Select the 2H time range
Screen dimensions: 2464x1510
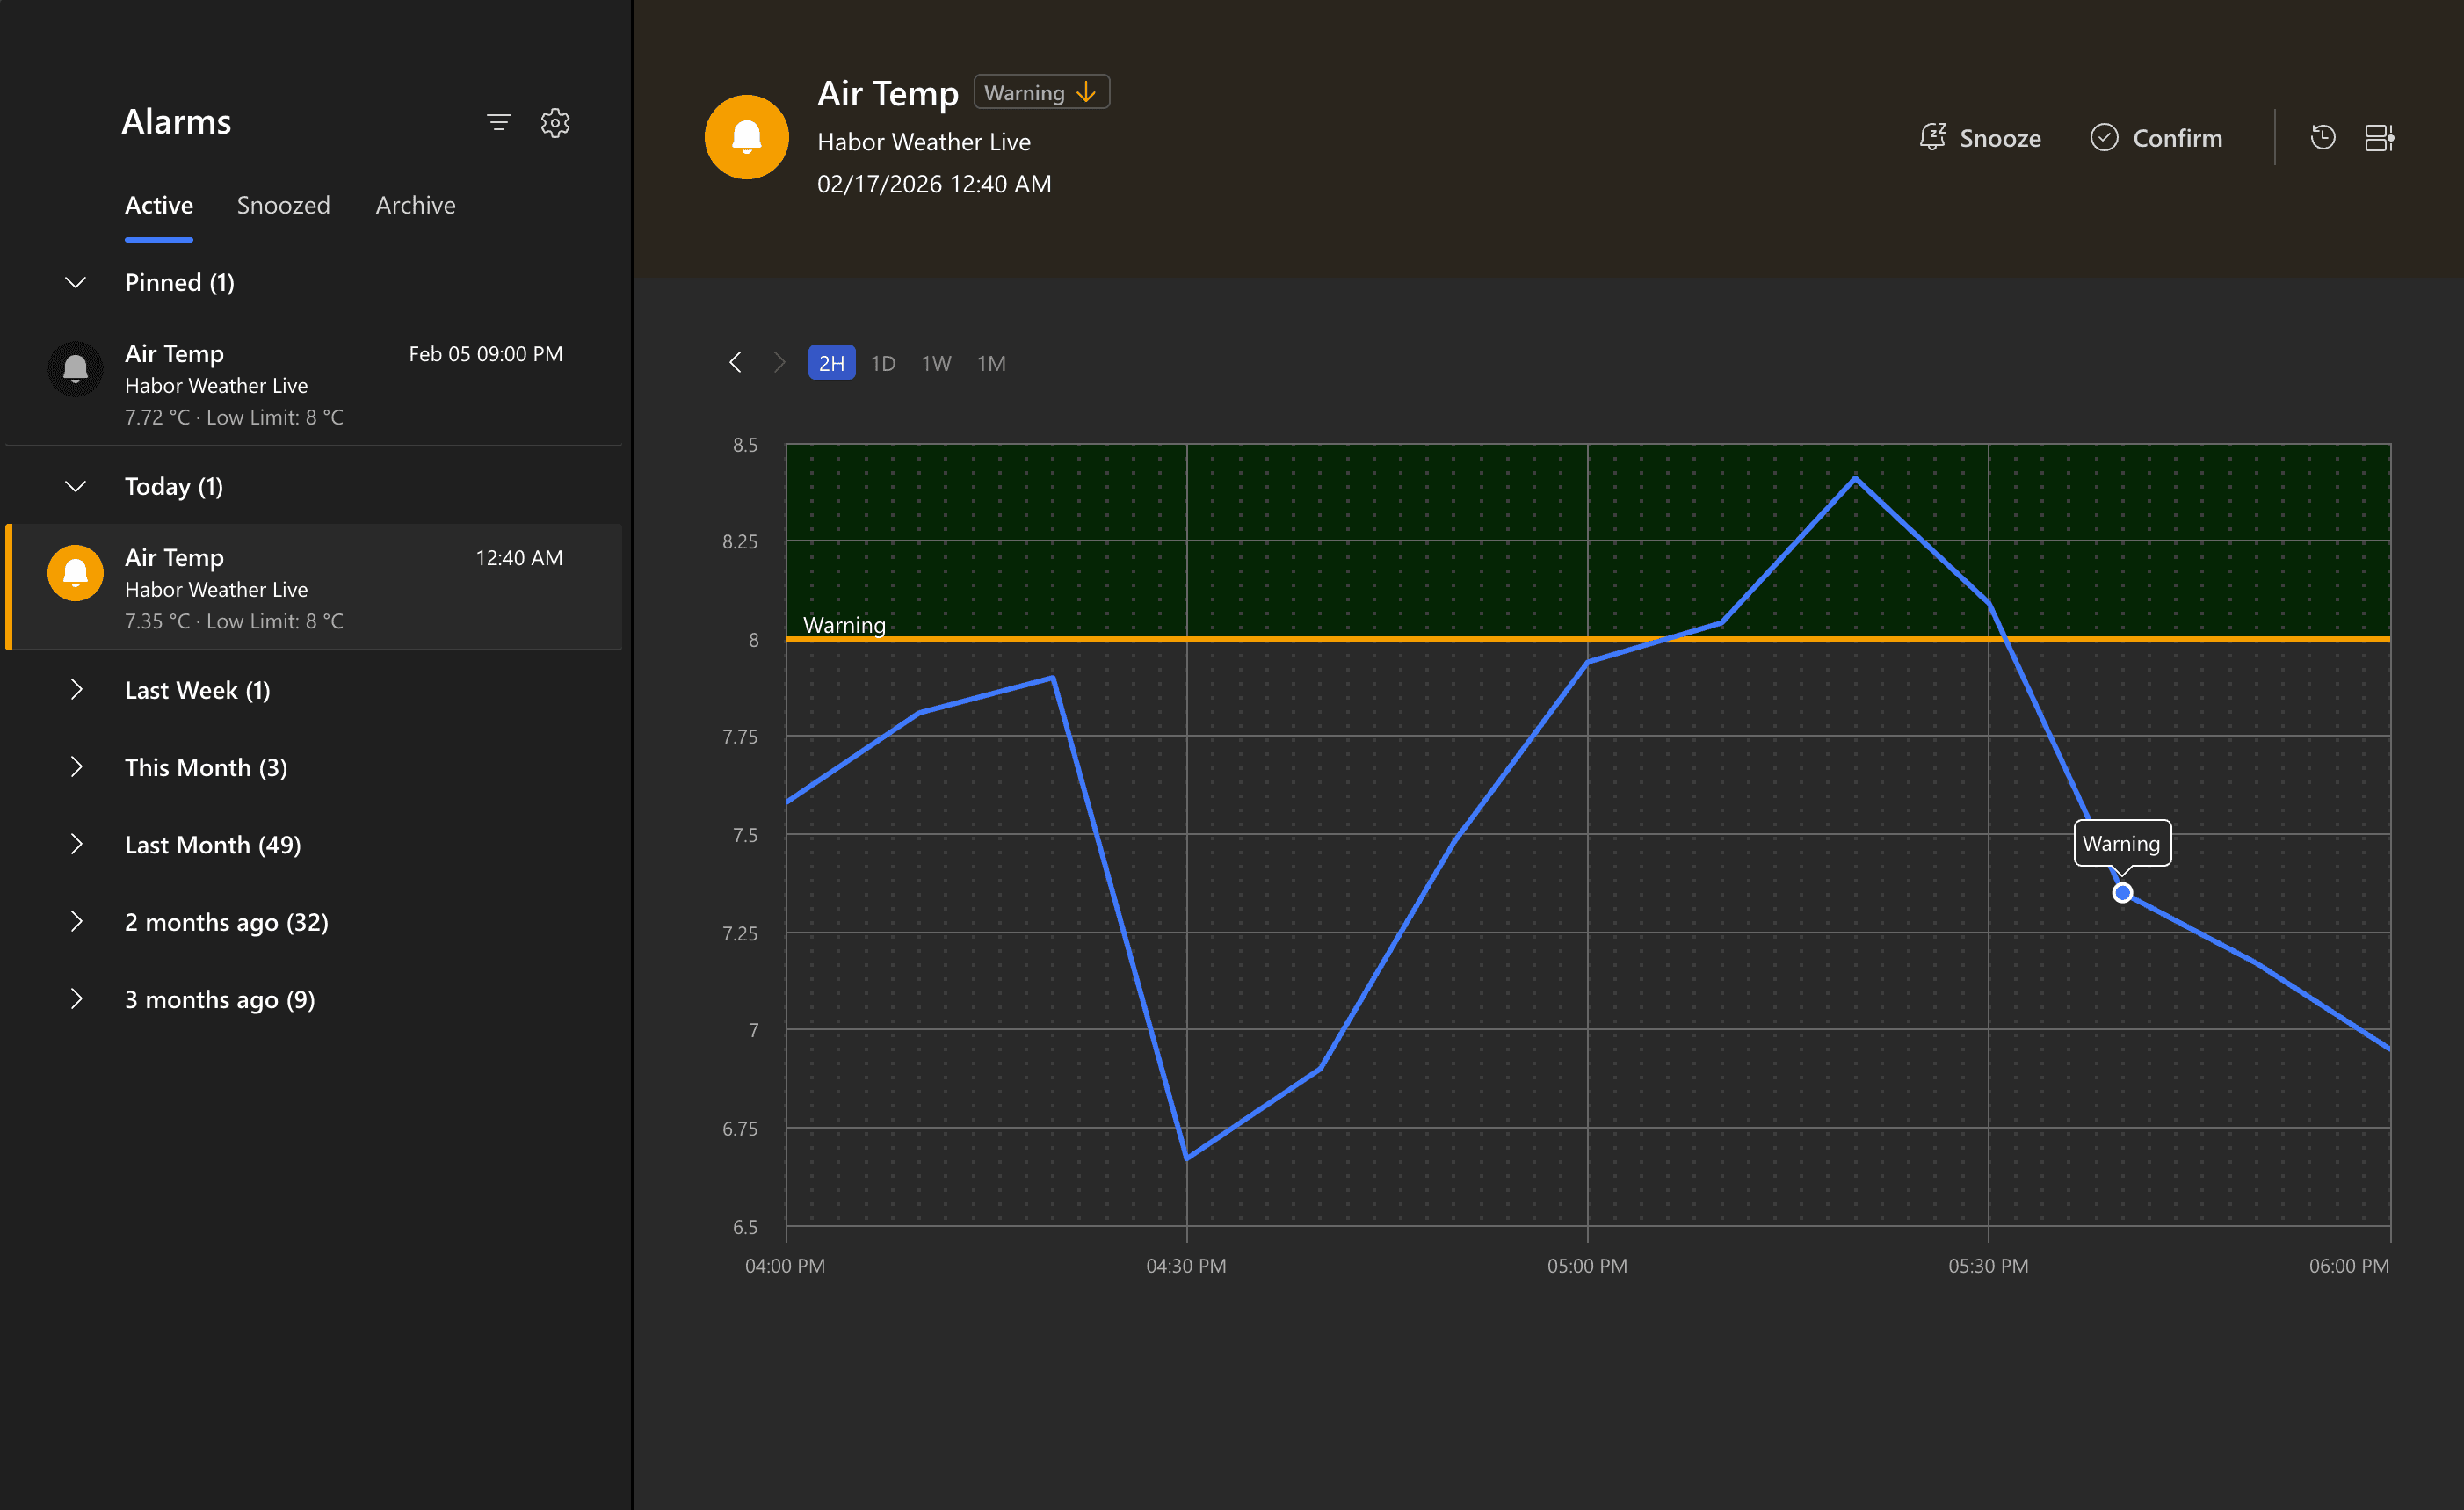pos(831,363)
